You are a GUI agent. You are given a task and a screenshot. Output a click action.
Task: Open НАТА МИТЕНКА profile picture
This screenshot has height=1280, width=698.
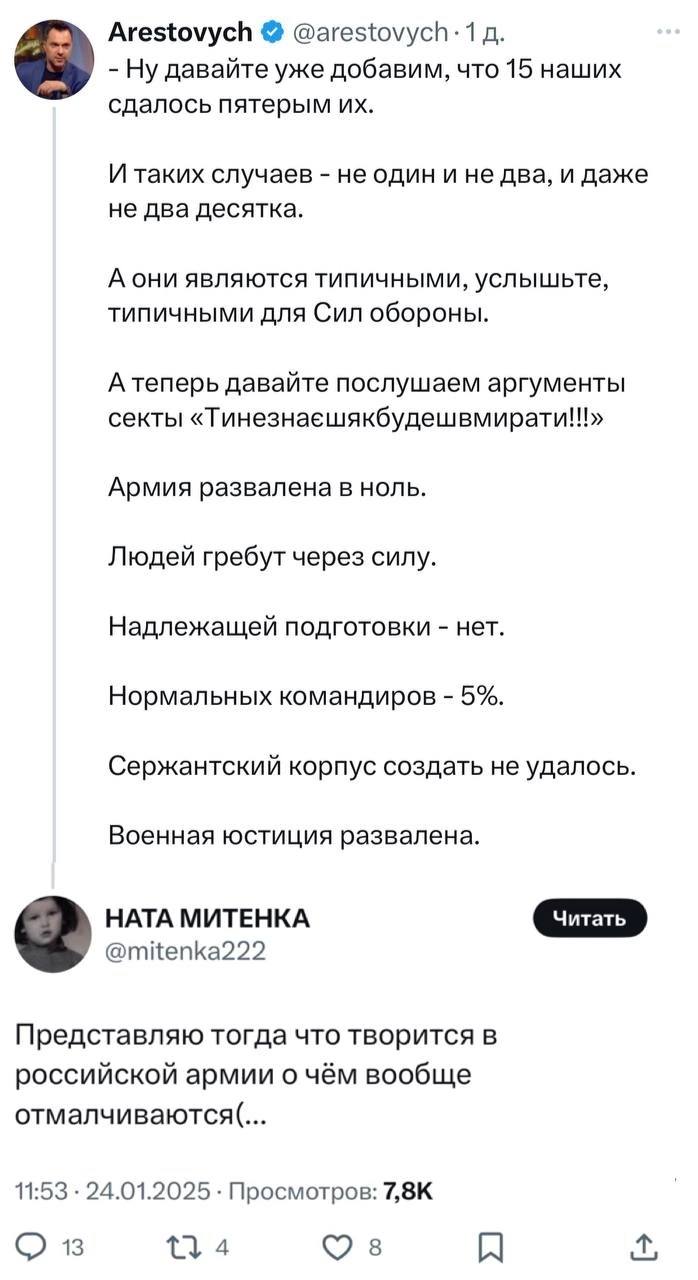(x=53, y=934)
